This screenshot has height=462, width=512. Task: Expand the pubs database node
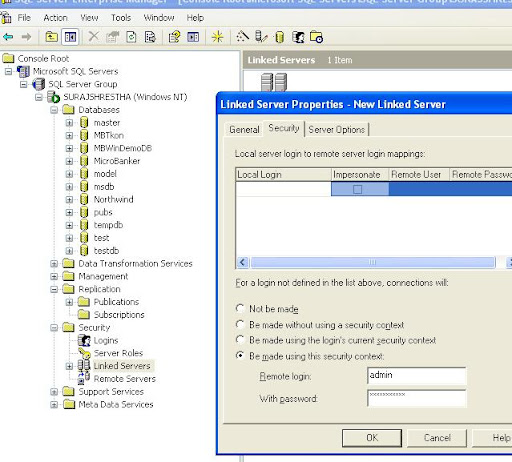[69, 212]
